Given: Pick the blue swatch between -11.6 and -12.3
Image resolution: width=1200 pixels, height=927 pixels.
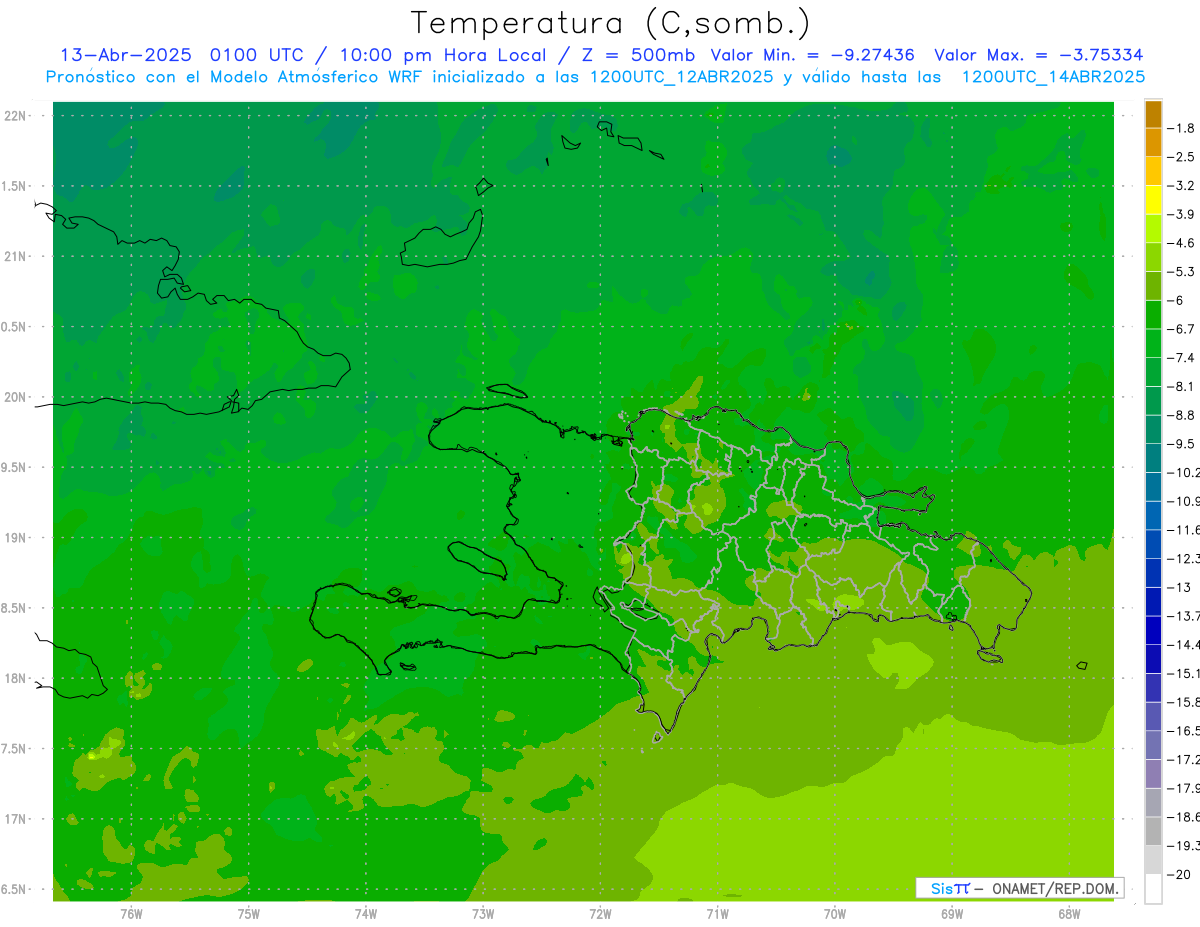Looking at the screenshot, I should coord(1153,544).
